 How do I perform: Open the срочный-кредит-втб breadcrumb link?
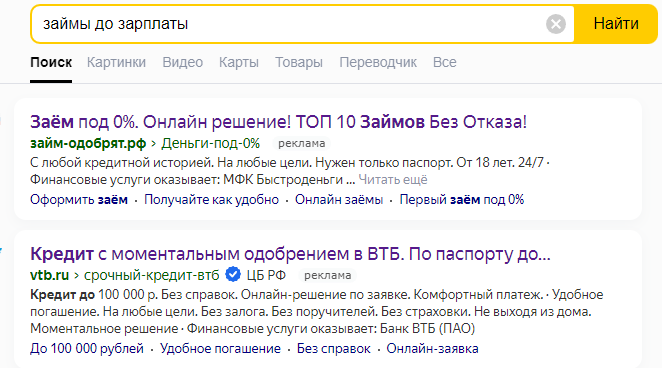[152, 275]
